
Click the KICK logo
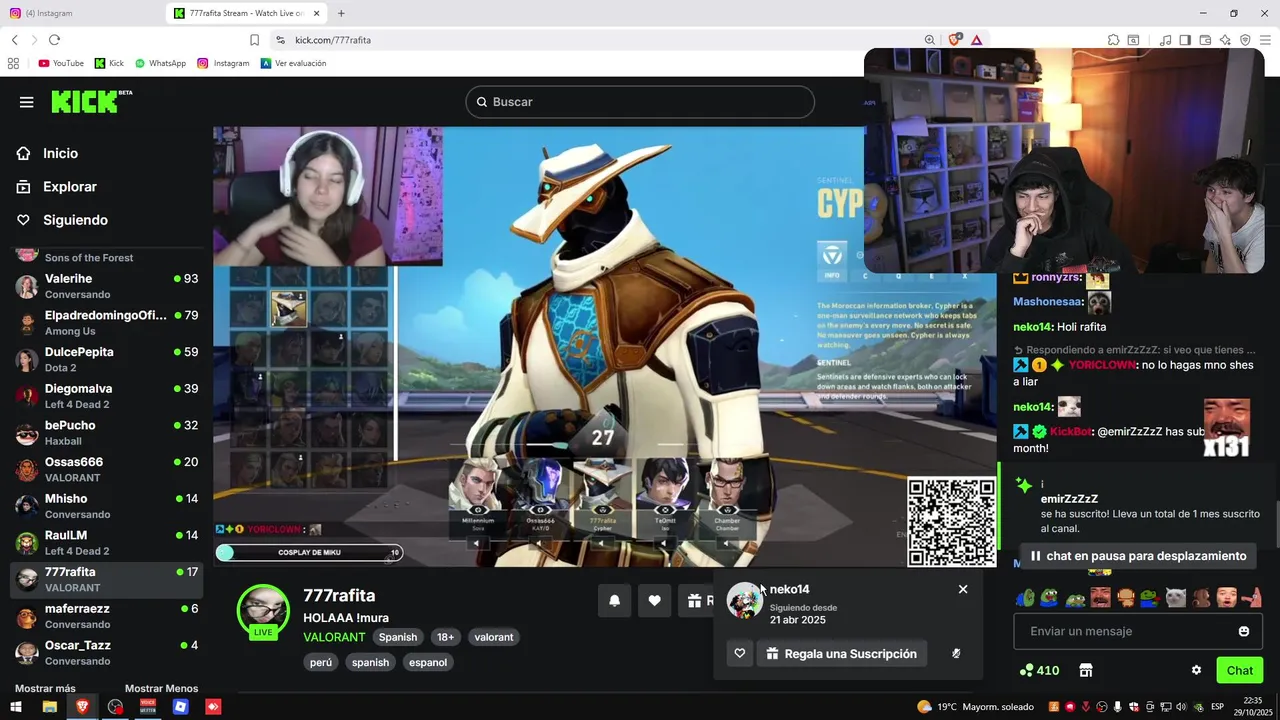pyautogui.click(x=91, y=101)
